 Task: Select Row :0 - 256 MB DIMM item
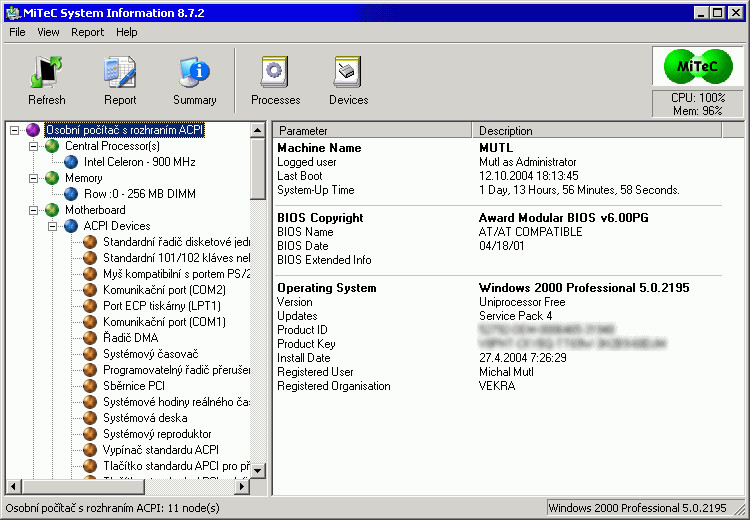pyautogui.click(x=140, y=194)
